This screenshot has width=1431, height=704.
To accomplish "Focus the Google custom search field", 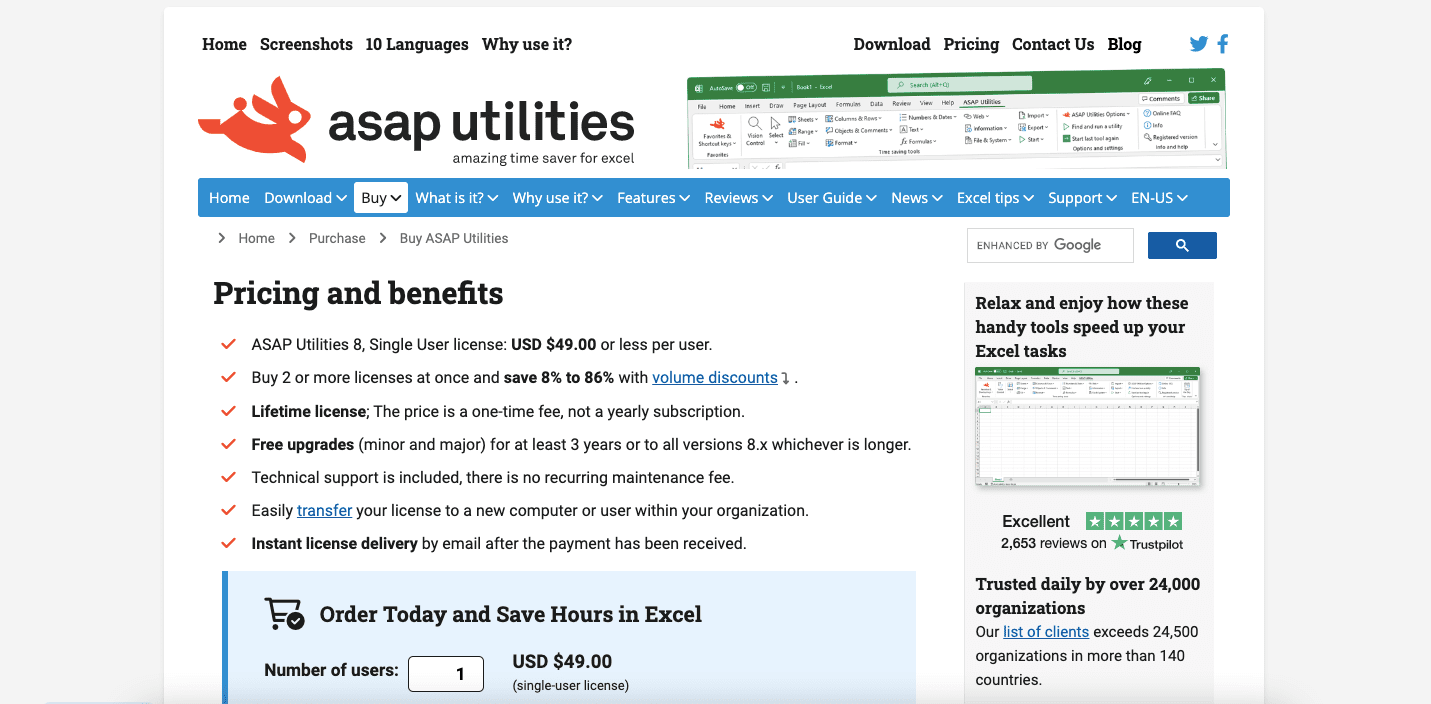I will click(x=1050, y=245).
